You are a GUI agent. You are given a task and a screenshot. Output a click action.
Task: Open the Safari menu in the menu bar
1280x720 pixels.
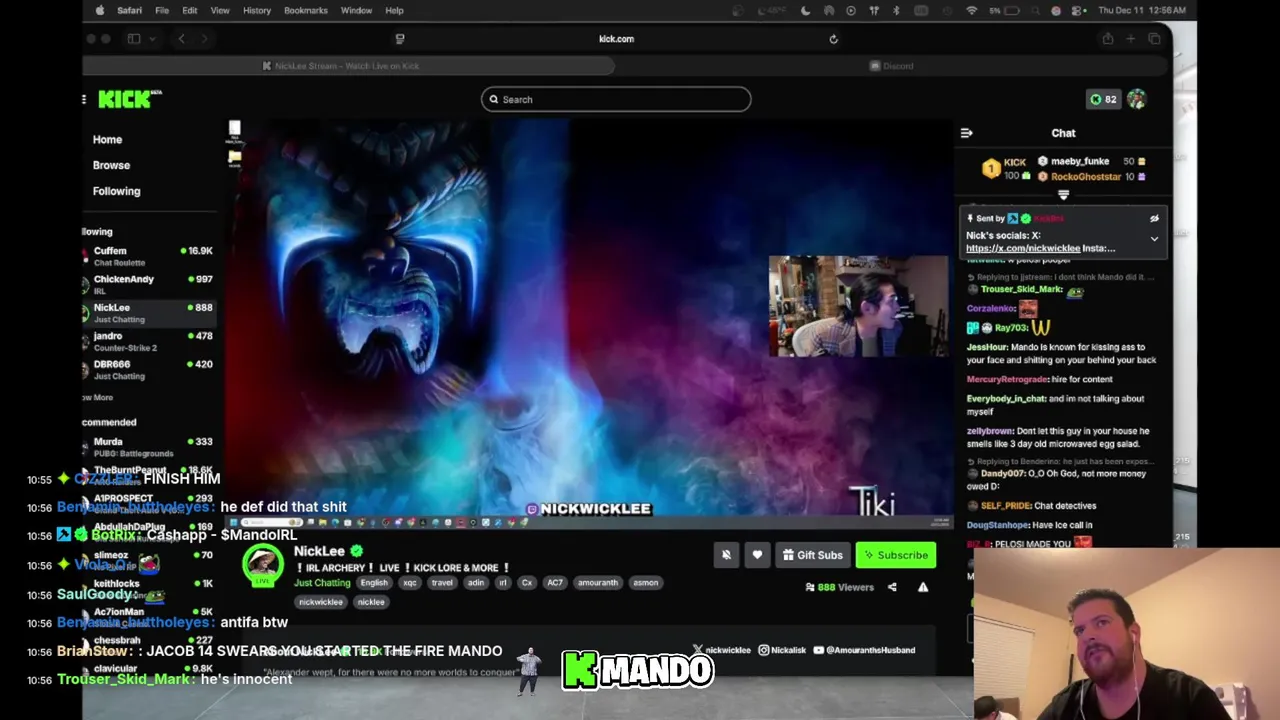tap(129, 10)
